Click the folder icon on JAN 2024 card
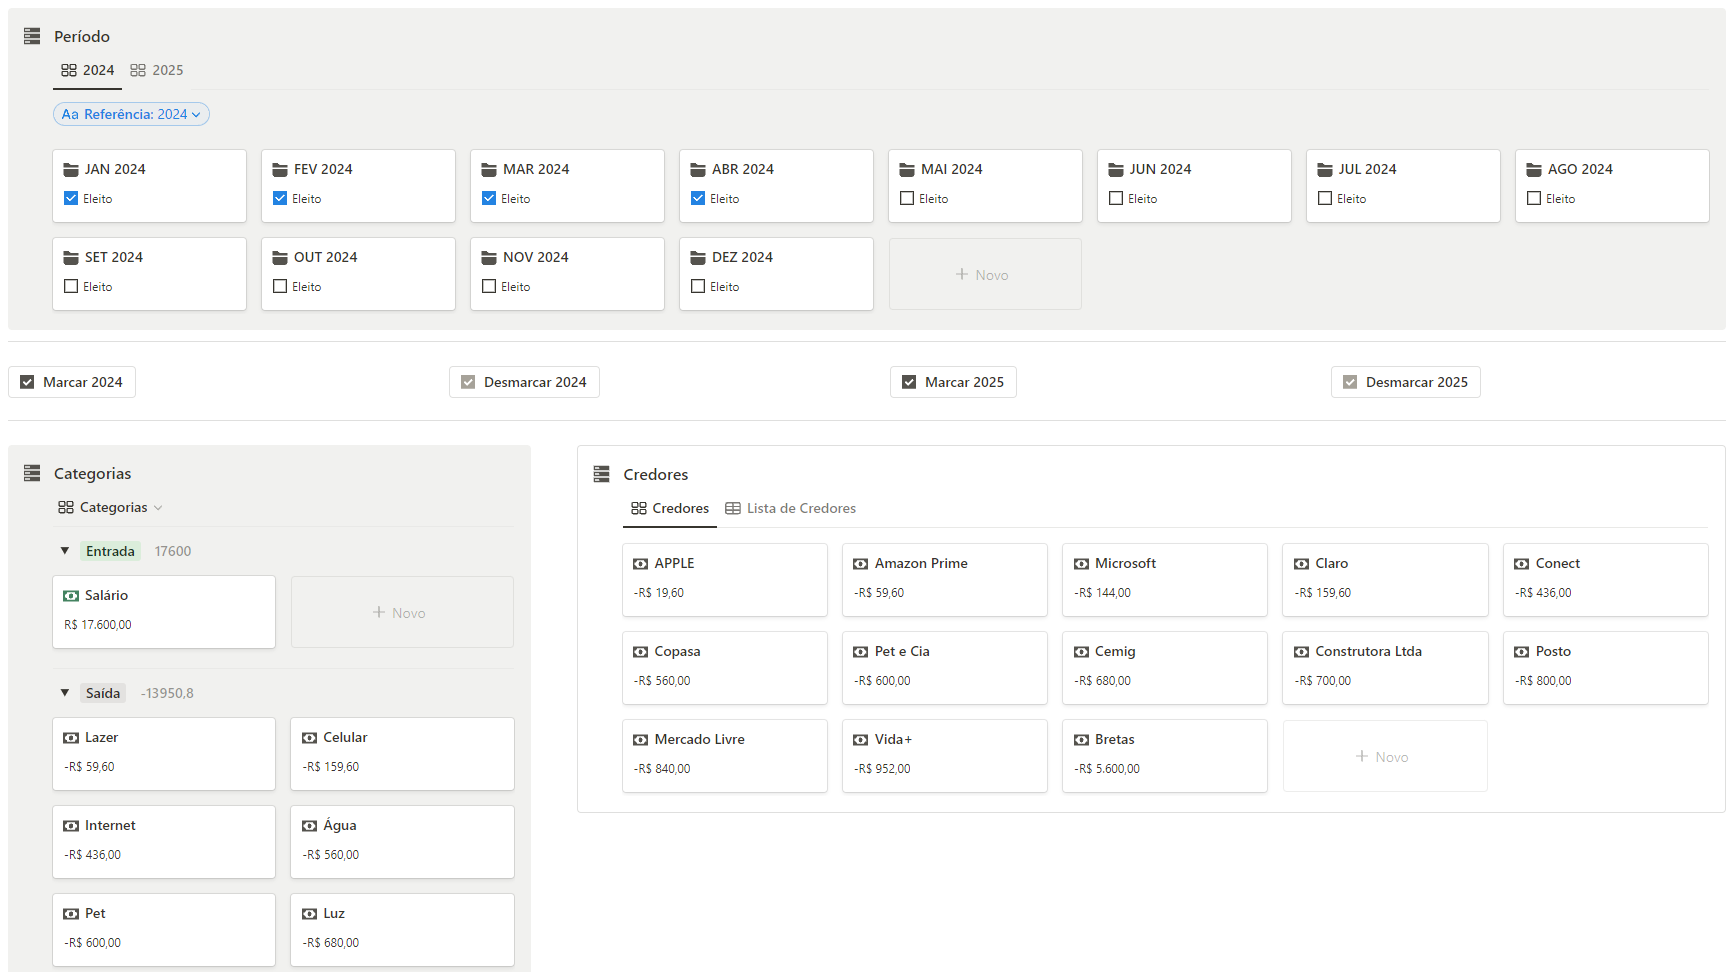The image size is (1734, 972). click(x=71, y=170)
